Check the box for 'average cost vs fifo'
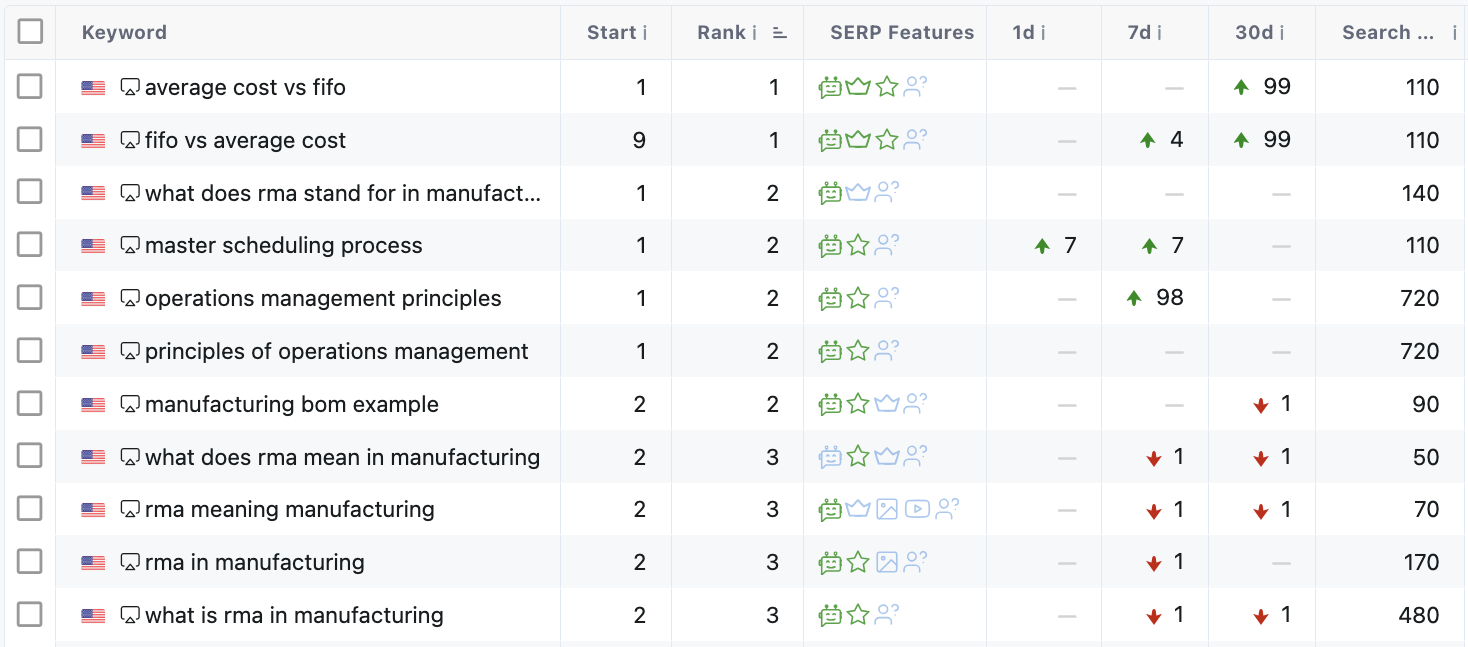The image size is (1468, 647). click(30, 87)
